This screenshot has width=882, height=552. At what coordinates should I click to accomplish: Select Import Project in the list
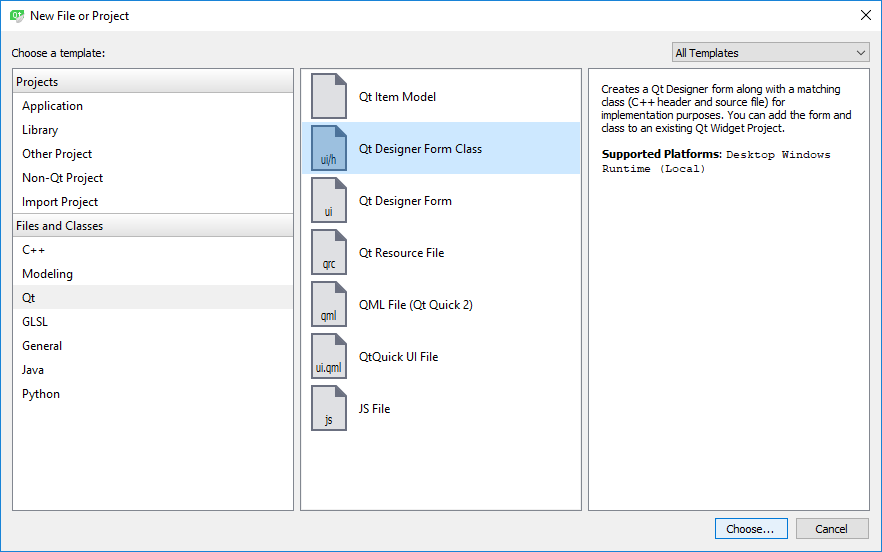tap(60, 202)
